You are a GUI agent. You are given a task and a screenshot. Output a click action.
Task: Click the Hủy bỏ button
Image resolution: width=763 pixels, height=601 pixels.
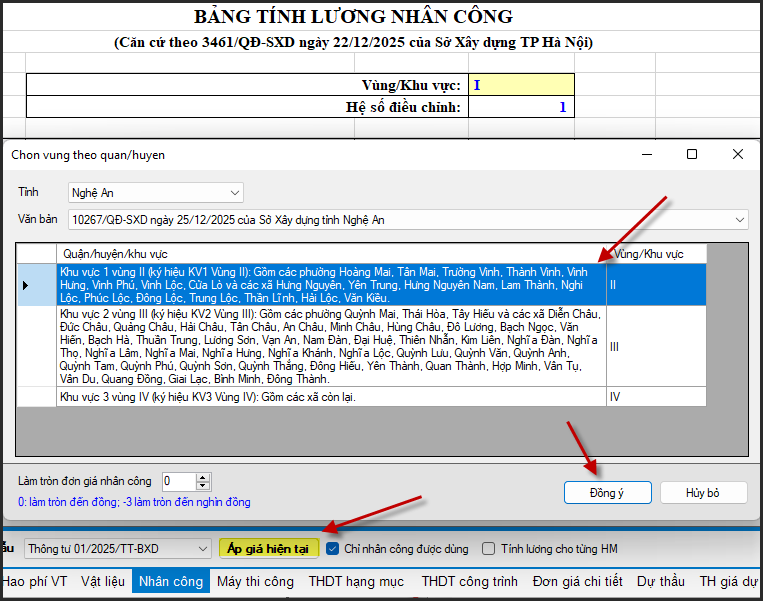(x=702, y=492)
